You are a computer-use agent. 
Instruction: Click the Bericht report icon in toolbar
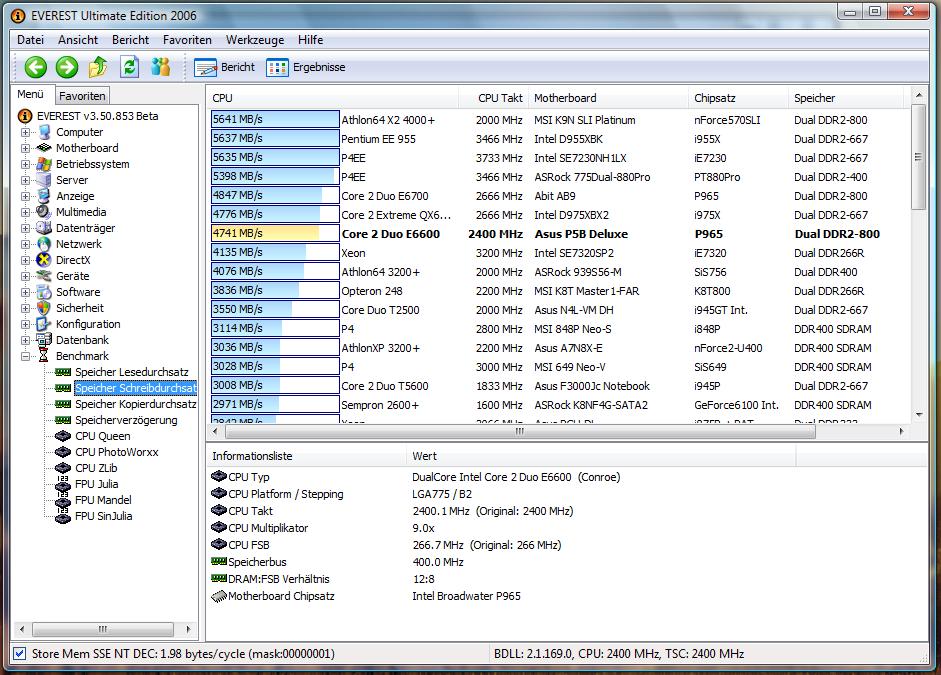(x=205, y=68)
